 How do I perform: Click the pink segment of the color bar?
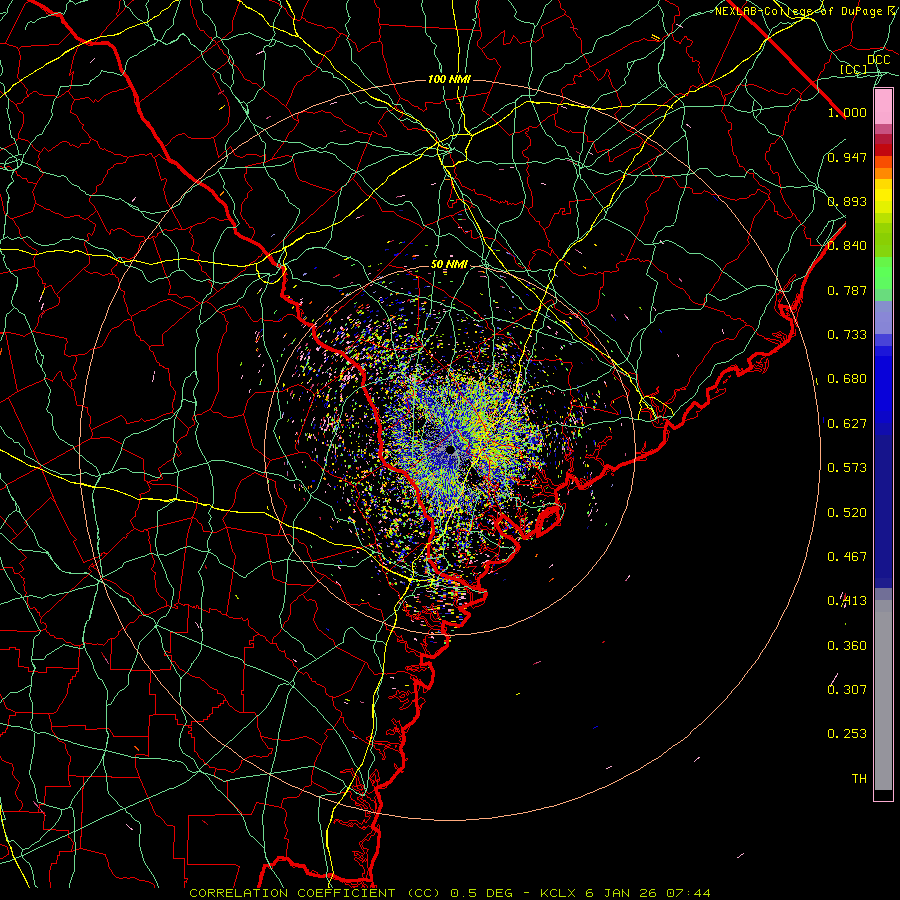click(x=883, y=107)
